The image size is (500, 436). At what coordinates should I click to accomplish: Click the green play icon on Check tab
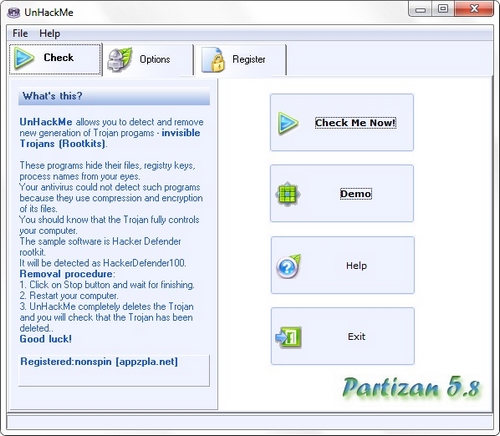24,58
